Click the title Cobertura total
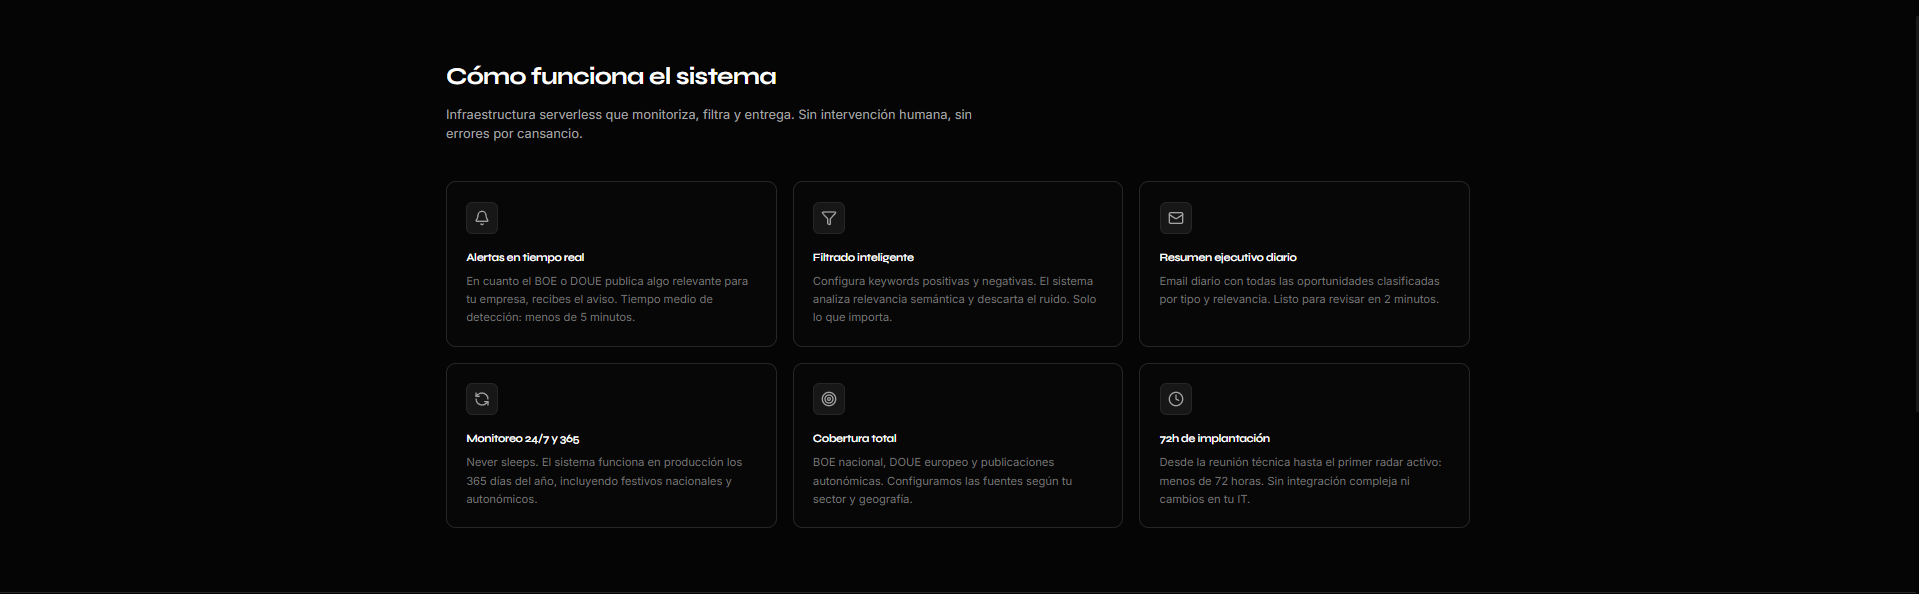The height and width of the screenshot is (594, 1919). (855, 438)
